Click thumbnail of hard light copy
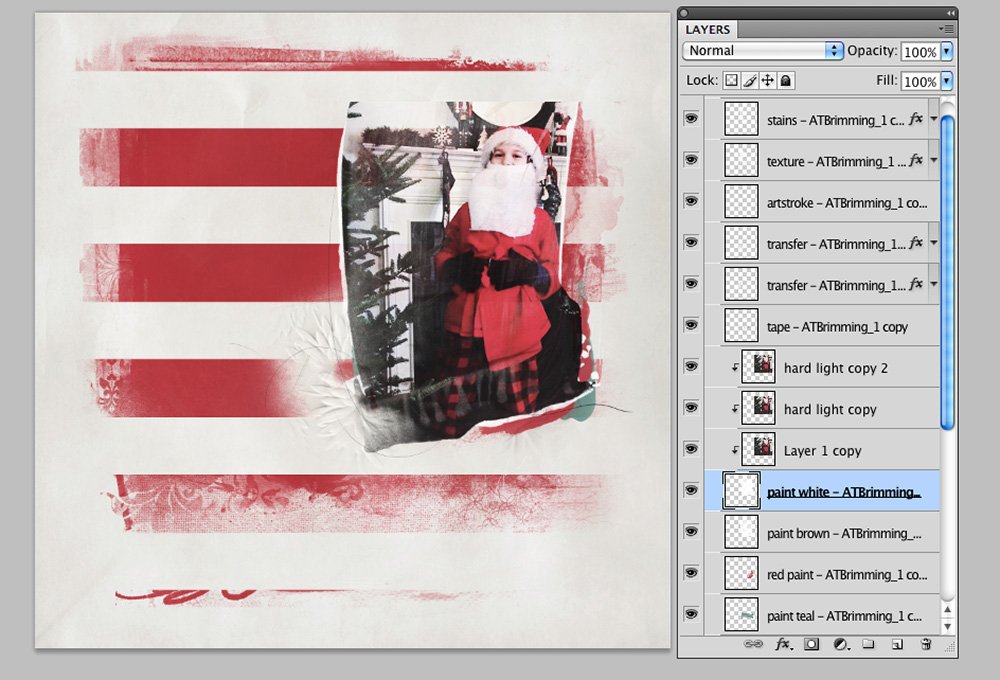1000x680 pixels. (x=758, y=407)
